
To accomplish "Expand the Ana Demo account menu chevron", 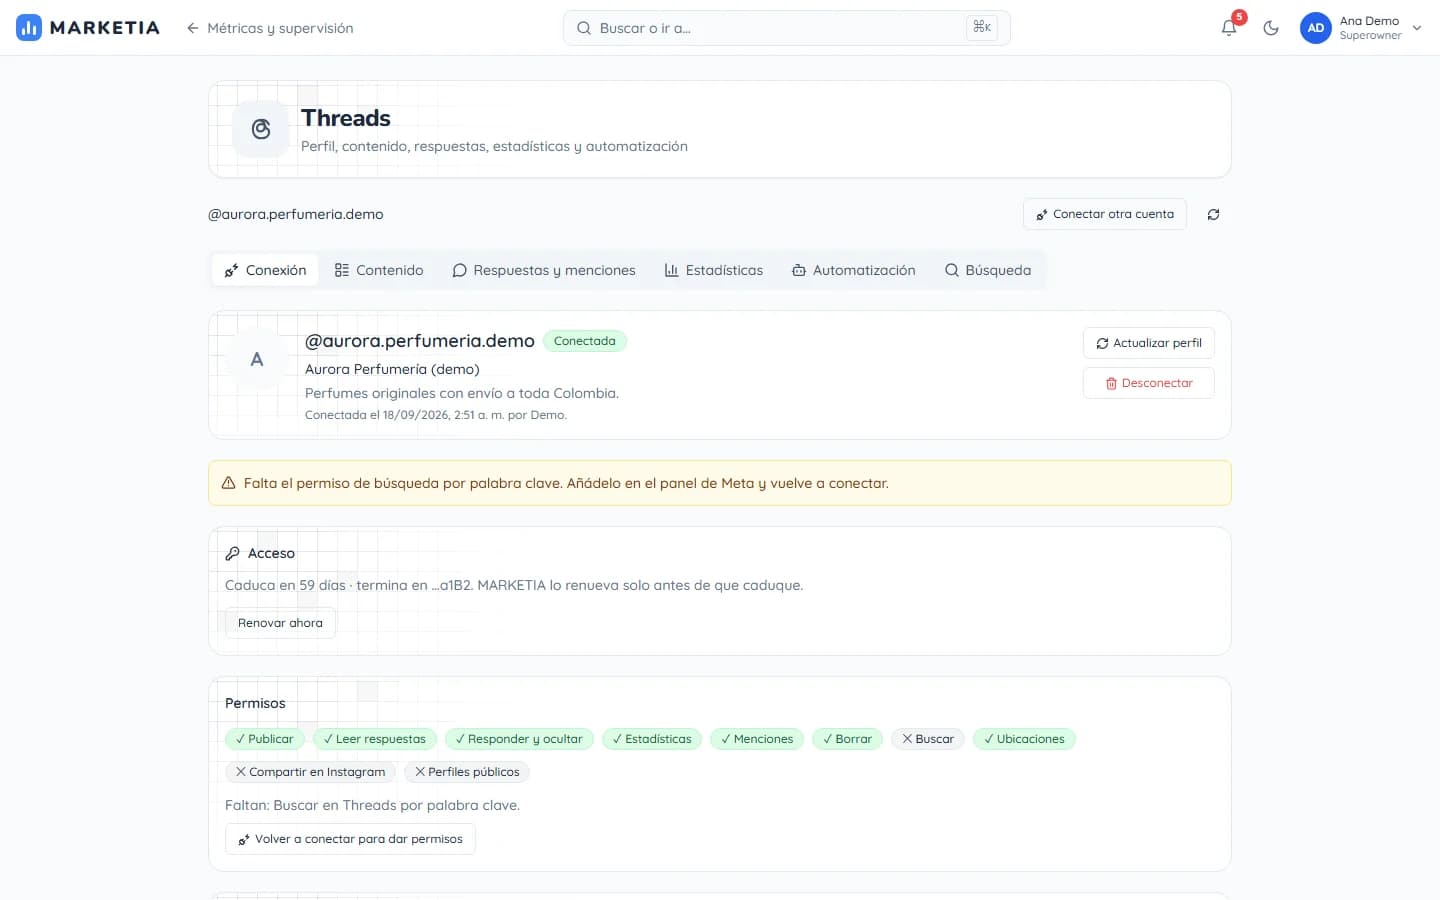I will (x=1417, y=28).
